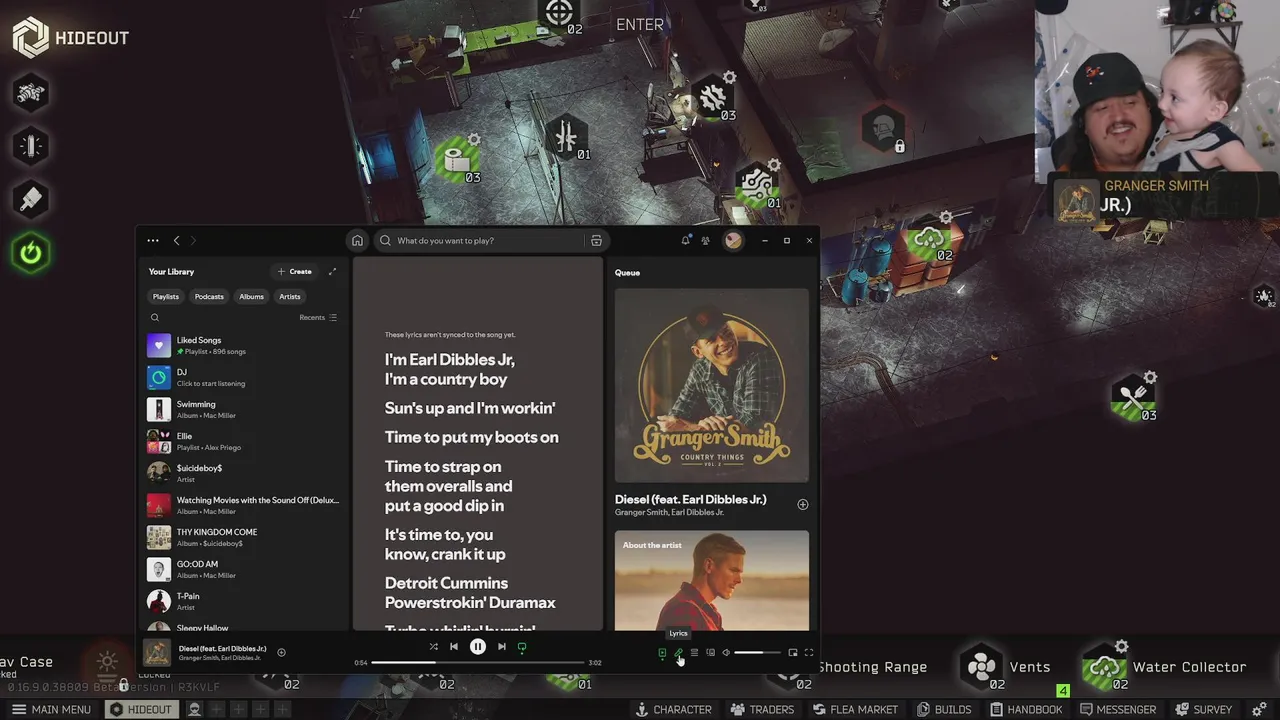Open Spotify profile avatar menu
The width and height of the screenshot is (1280, 720).
pyautogui.click(x=733, y=240)
